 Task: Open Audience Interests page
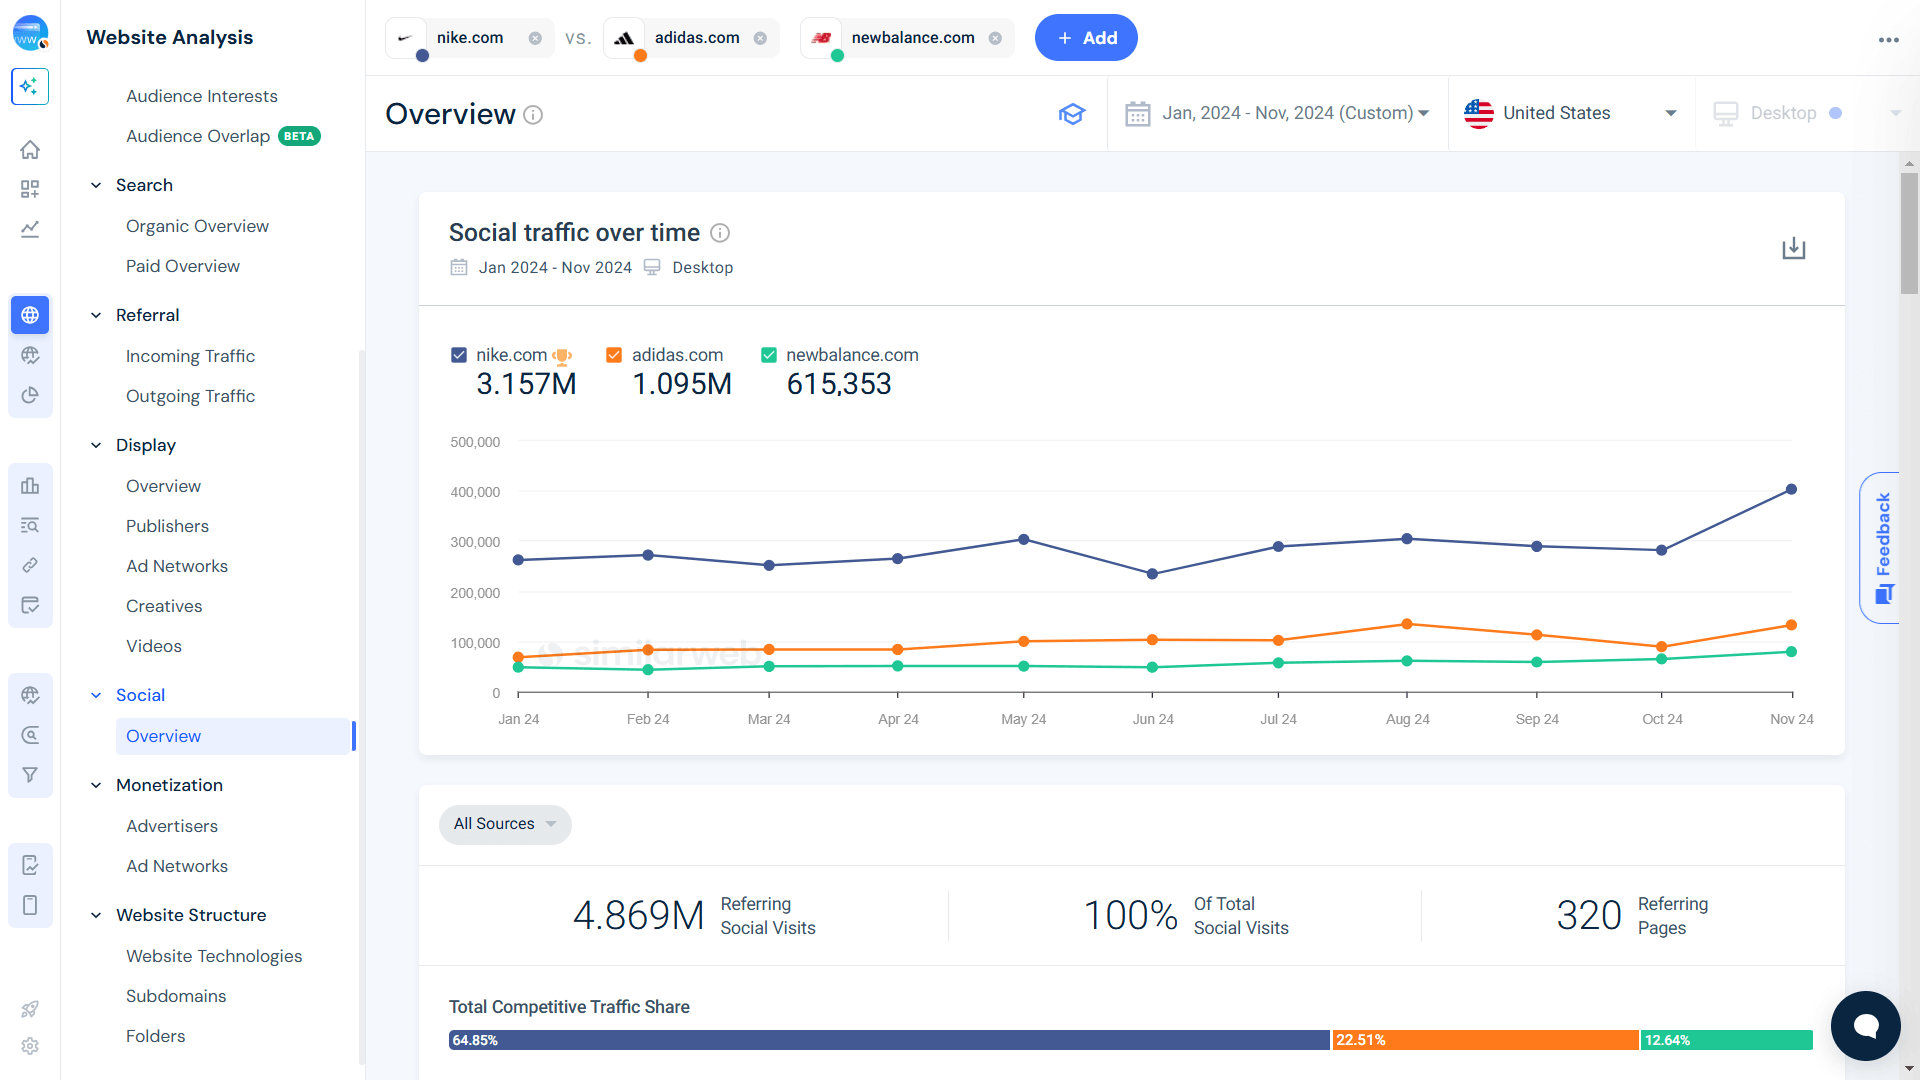pos(202,96)
